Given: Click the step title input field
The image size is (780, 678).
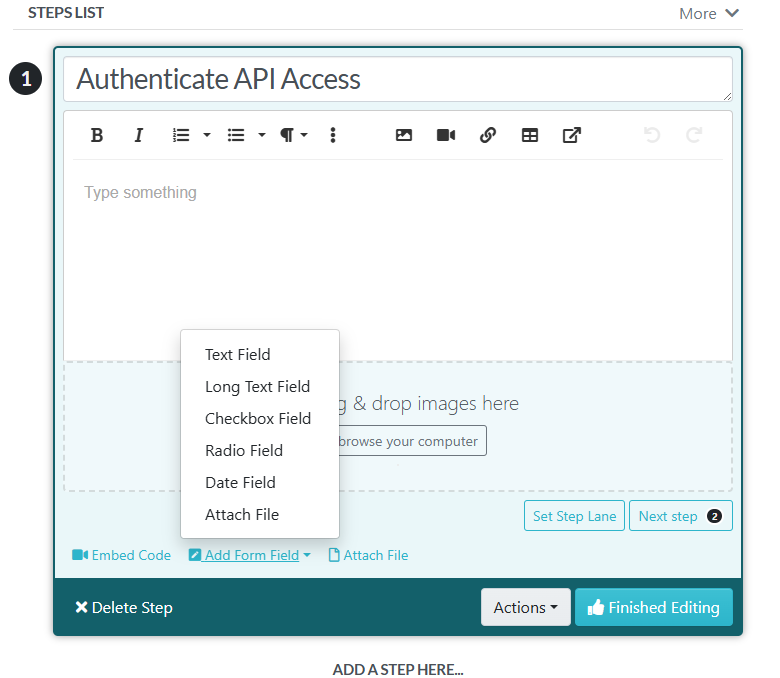Looking at the screenshot, I should 397,79.
